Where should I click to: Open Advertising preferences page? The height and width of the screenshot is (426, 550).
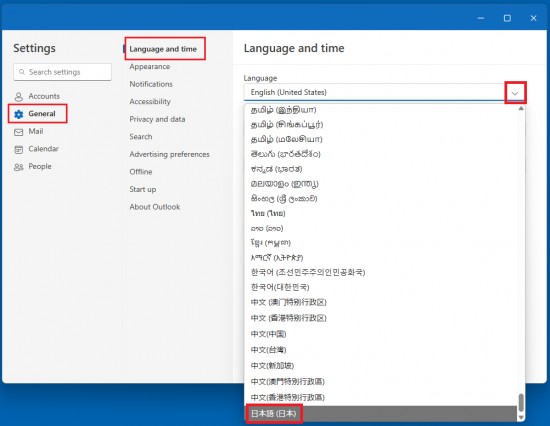pyautogui.click(x=169, y=154)
